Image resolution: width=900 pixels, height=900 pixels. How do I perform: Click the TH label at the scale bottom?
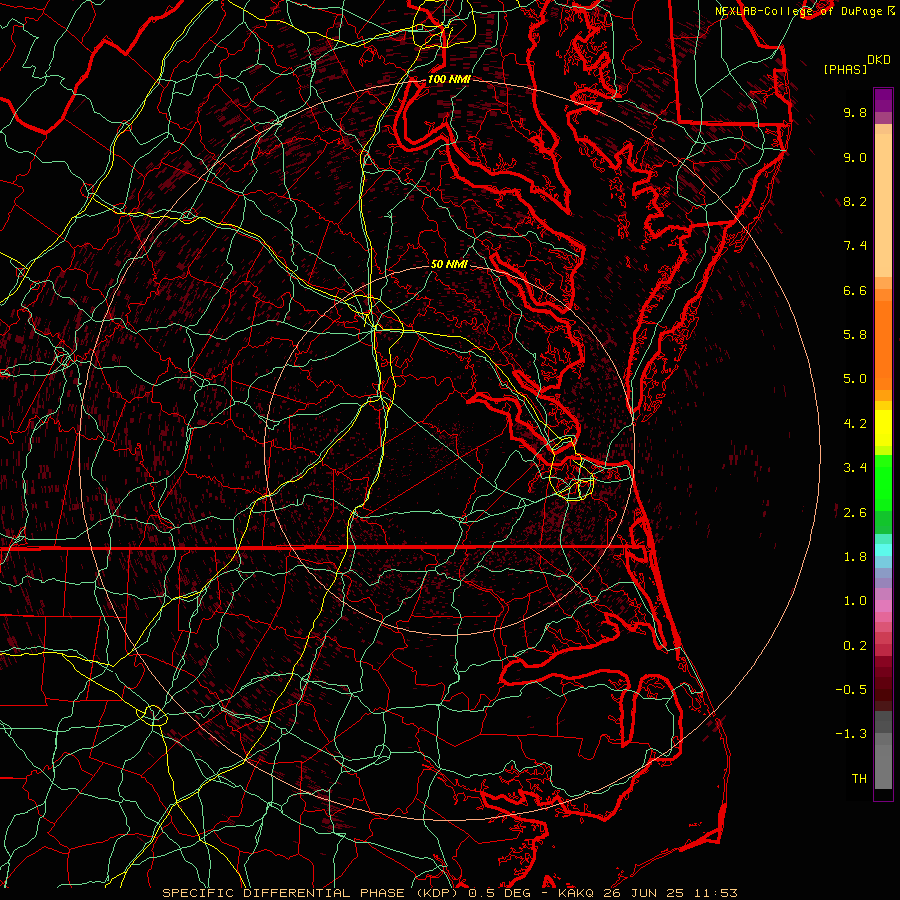coord(859,779)
